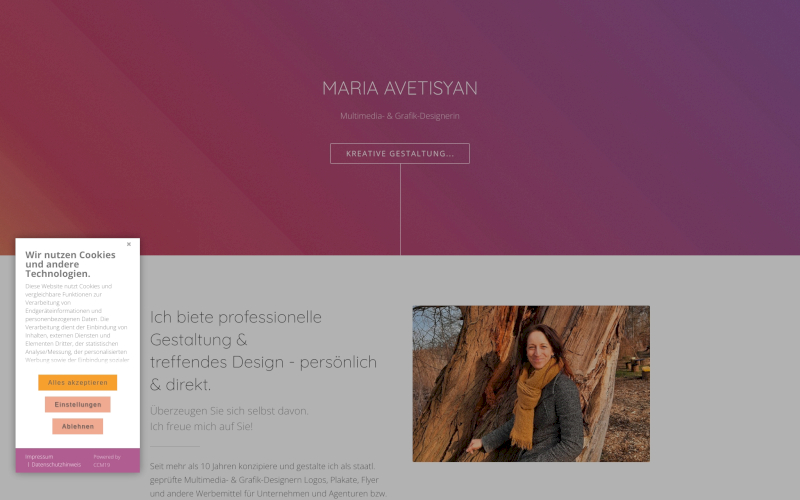Click the 'treffendes Design - persönlich' line
Image resolution: width=800 pixels, height=500 pixels.
(263, 362)
